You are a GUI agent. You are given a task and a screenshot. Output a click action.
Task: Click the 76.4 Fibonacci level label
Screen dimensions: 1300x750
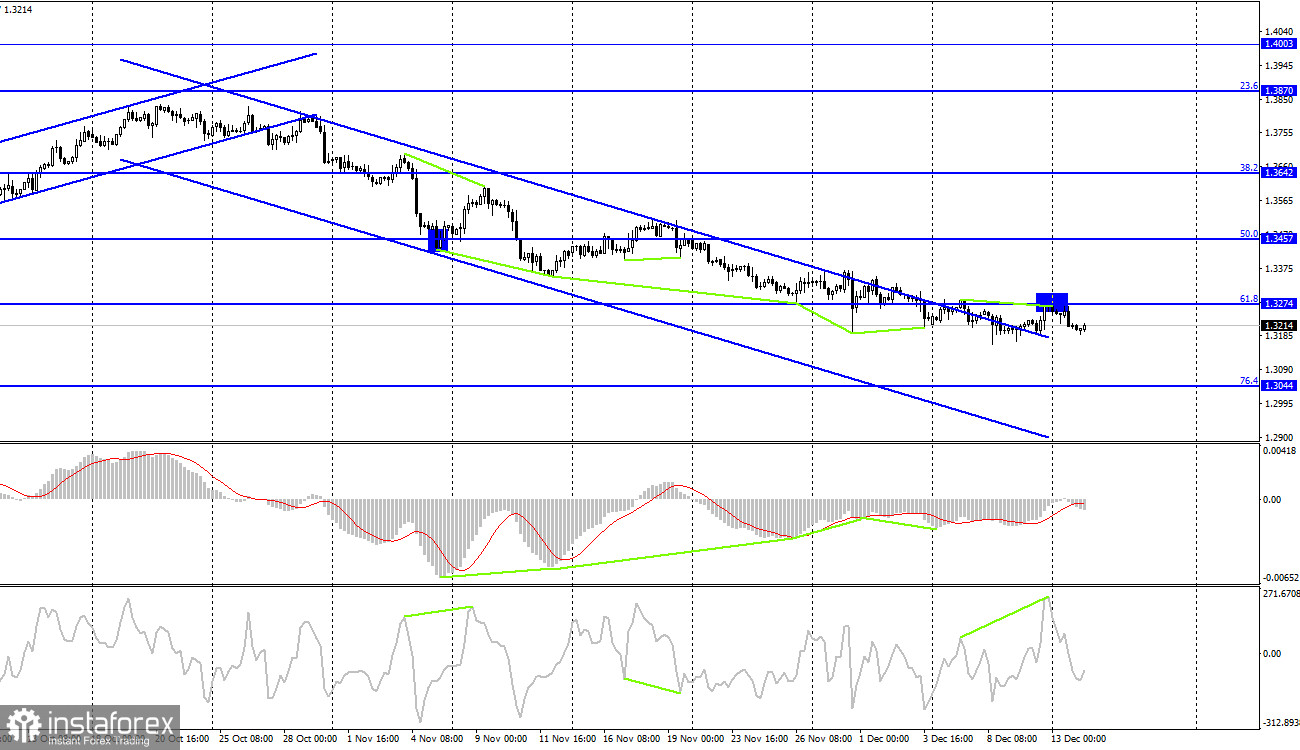[x=1248, y=381]
